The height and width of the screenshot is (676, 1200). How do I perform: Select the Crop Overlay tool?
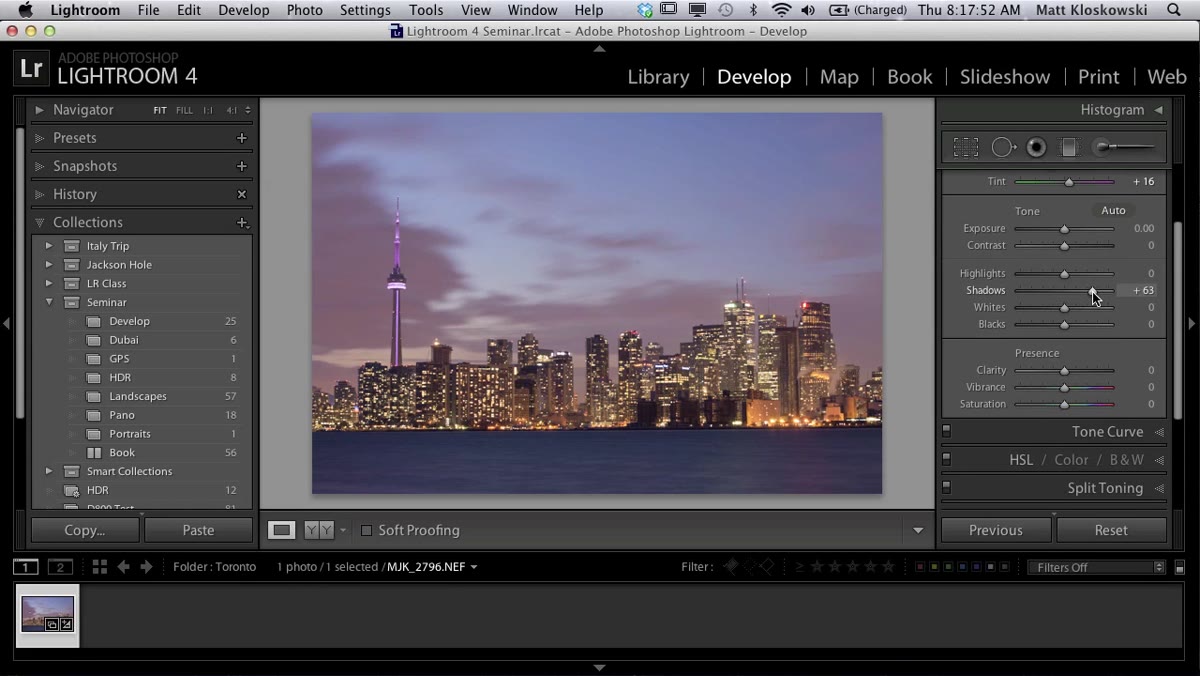click(x=966, y=148)
